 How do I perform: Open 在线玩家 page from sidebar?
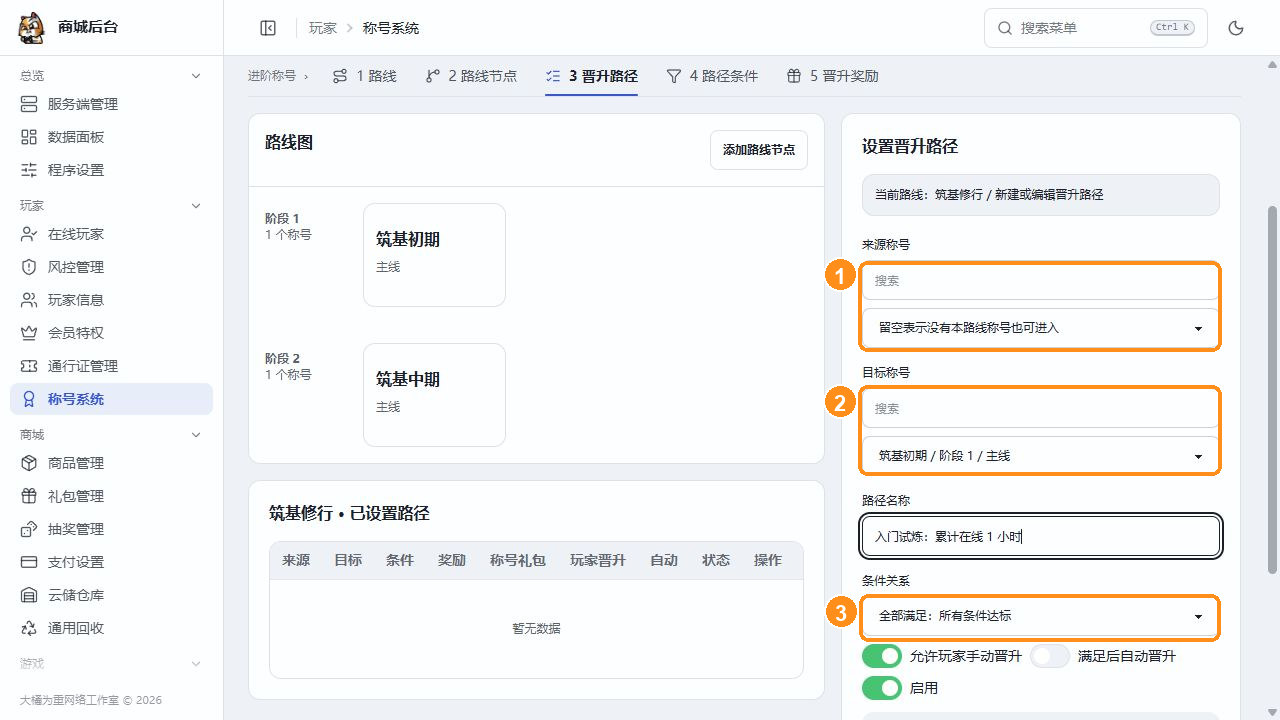pos(111,234)
